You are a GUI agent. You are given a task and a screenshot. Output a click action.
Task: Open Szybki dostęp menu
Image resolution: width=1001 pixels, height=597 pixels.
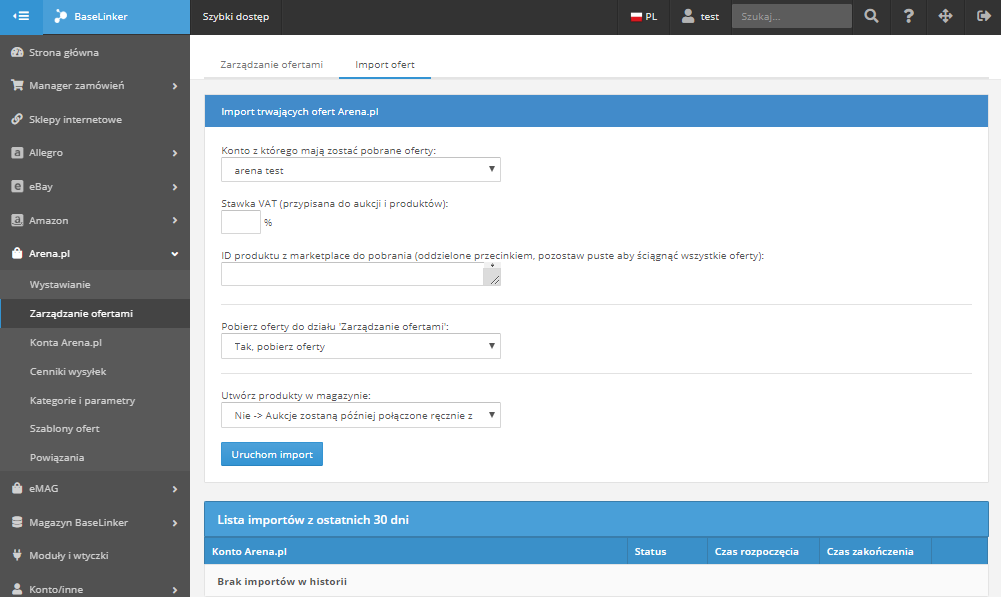click(236, 17)
